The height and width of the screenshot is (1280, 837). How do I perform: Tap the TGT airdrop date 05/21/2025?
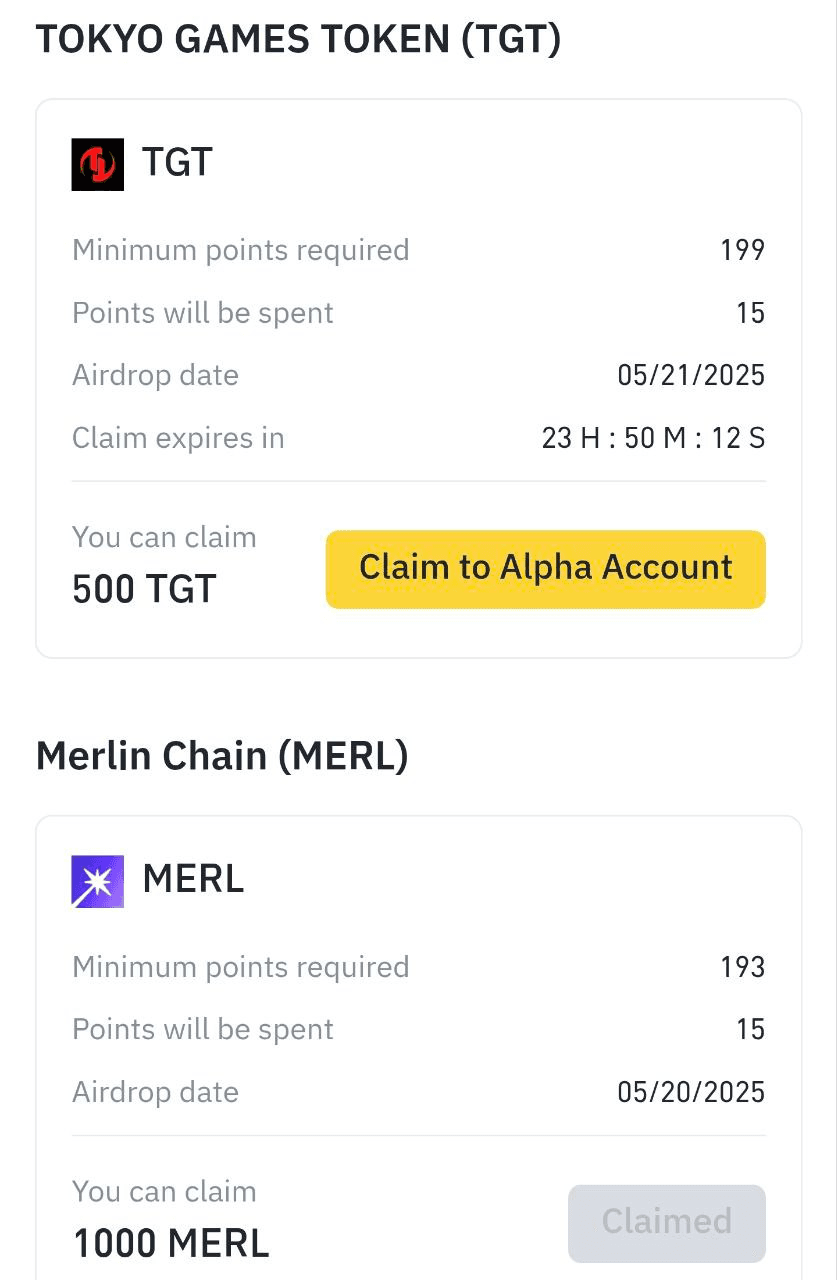pyautogui.click(x=691, y=376)
